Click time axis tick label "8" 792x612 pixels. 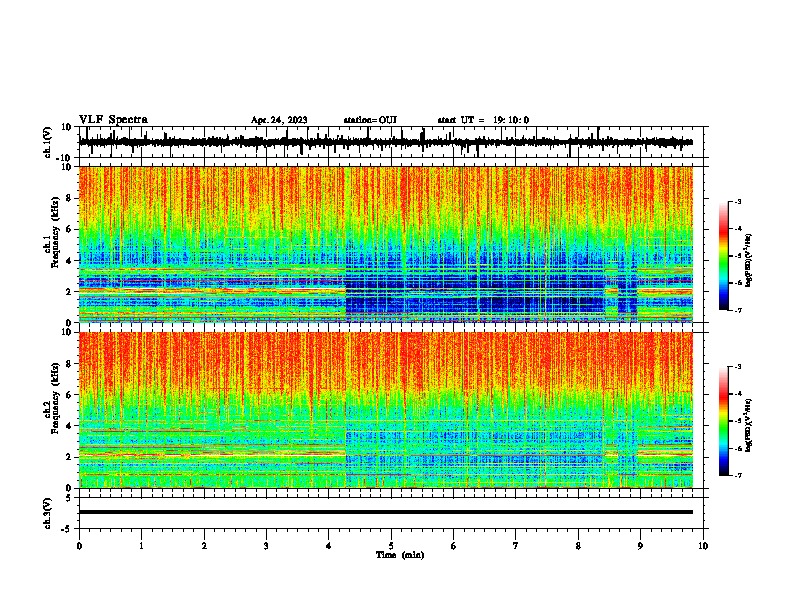[x=578, y=546]
